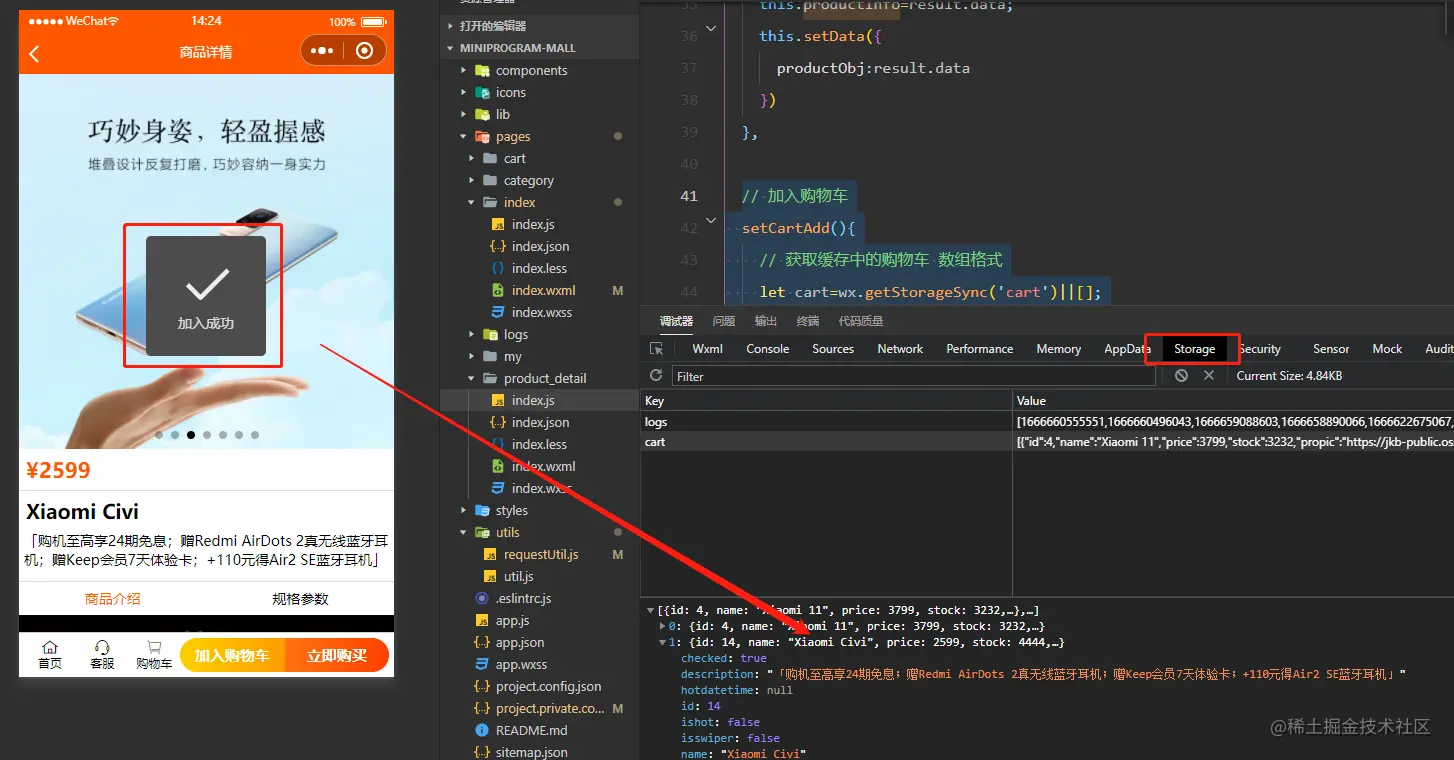The width and height of the screenshot is (1454, 760).
Task: Open index.less in the index folder
Action: pos(539,268)
